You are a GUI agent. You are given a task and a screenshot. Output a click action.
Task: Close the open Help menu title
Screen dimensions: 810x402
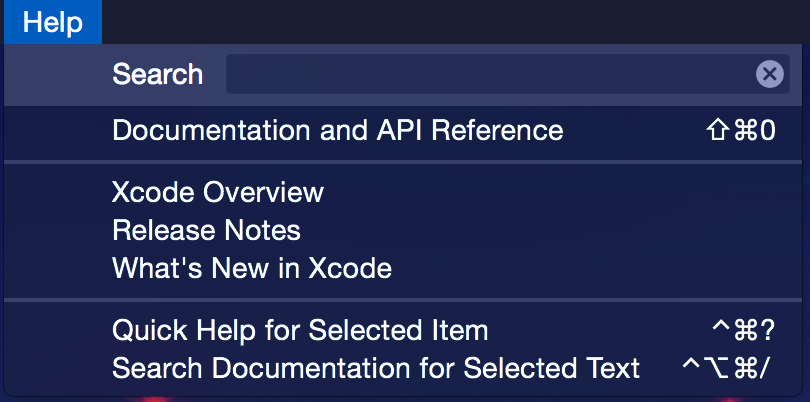pos(52,22)
